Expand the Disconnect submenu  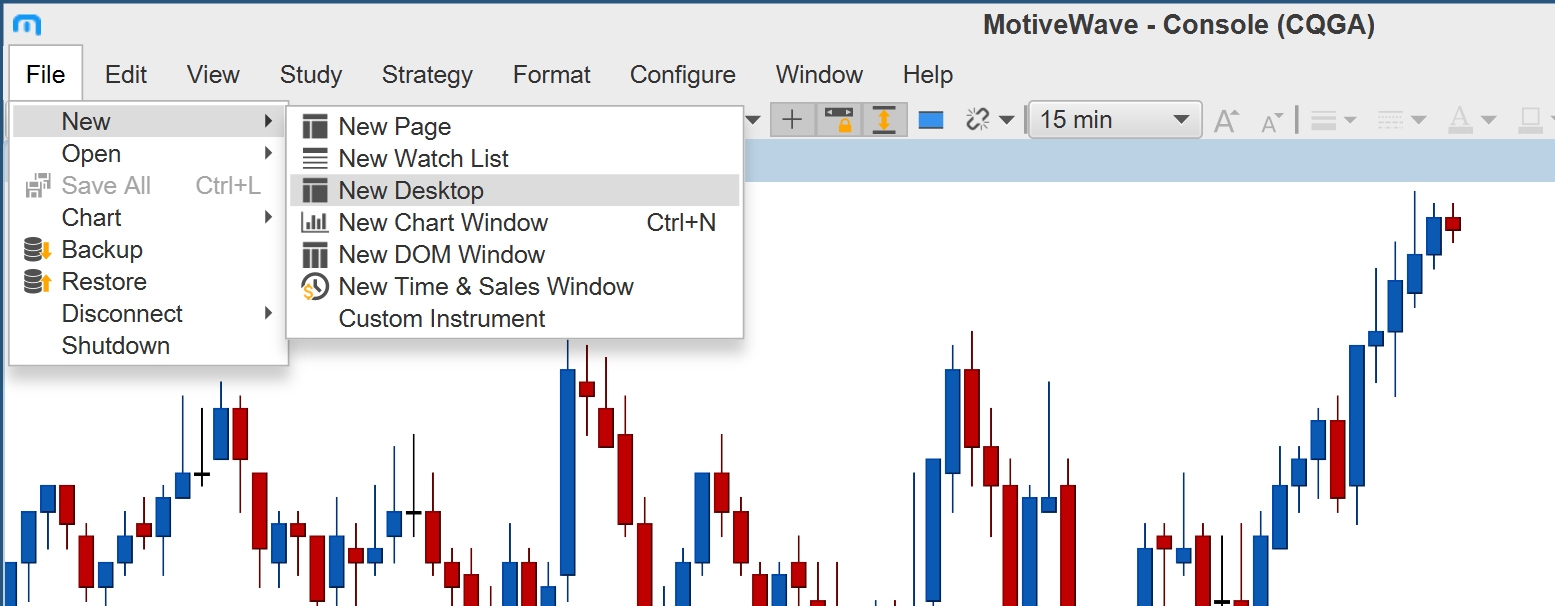tap(148, 314)
